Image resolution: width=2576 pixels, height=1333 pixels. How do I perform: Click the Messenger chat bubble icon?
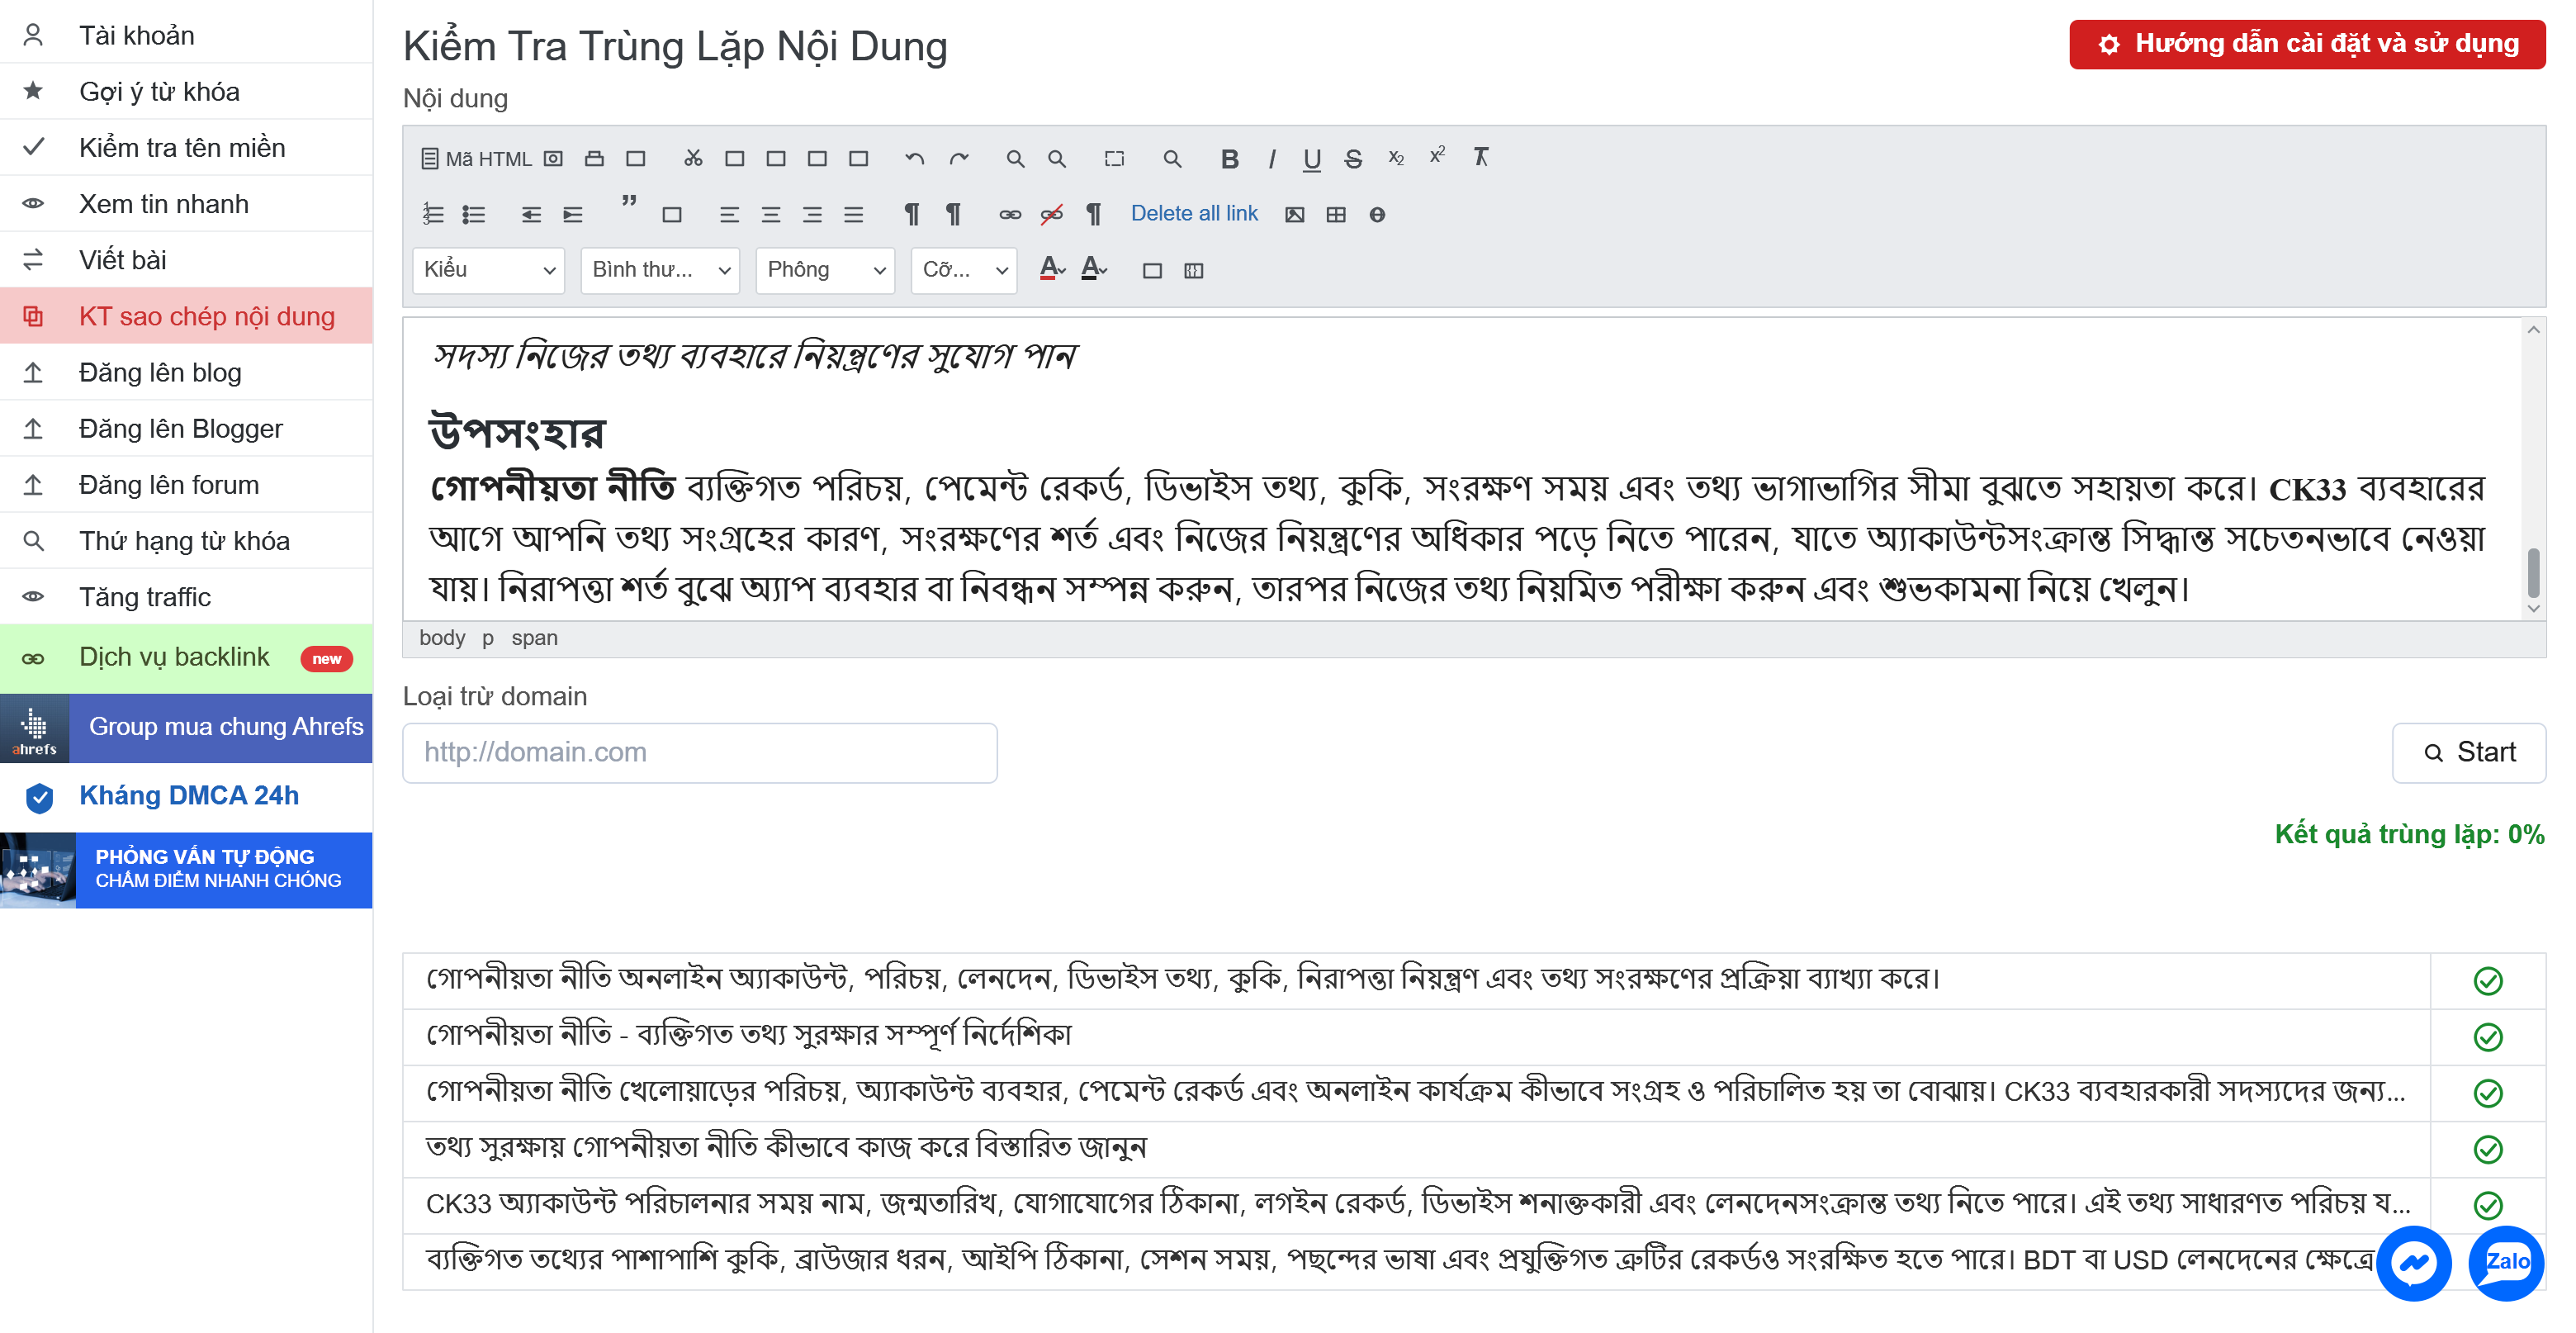pyautogui.click(x=2414, y=1262)
